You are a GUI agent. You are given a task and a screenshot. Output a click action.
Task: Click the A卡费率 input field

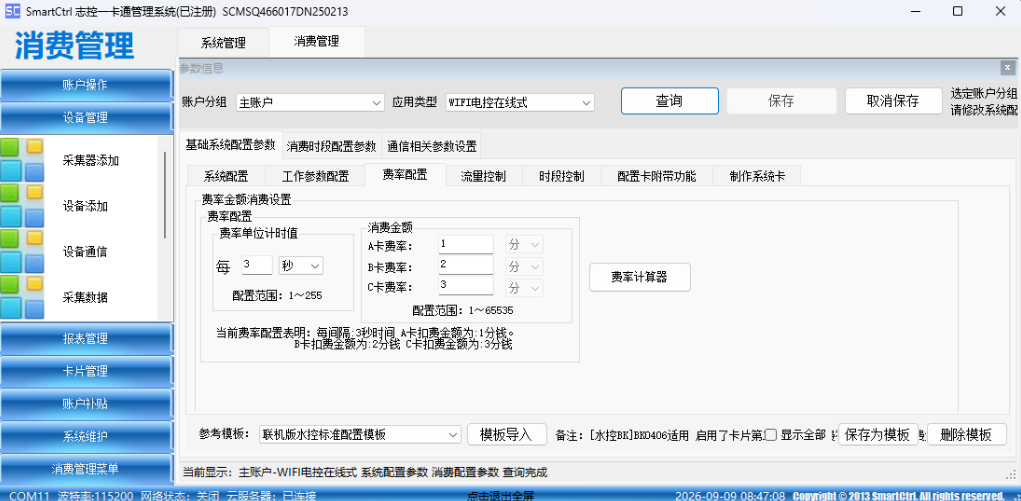tap(466, 245)
